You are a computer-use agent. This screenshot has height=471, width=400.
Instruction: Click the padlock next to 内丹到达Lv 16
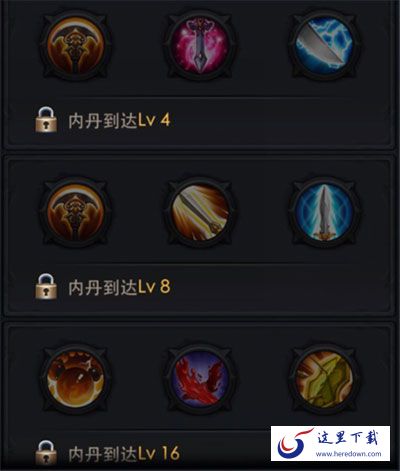[46, 453]
